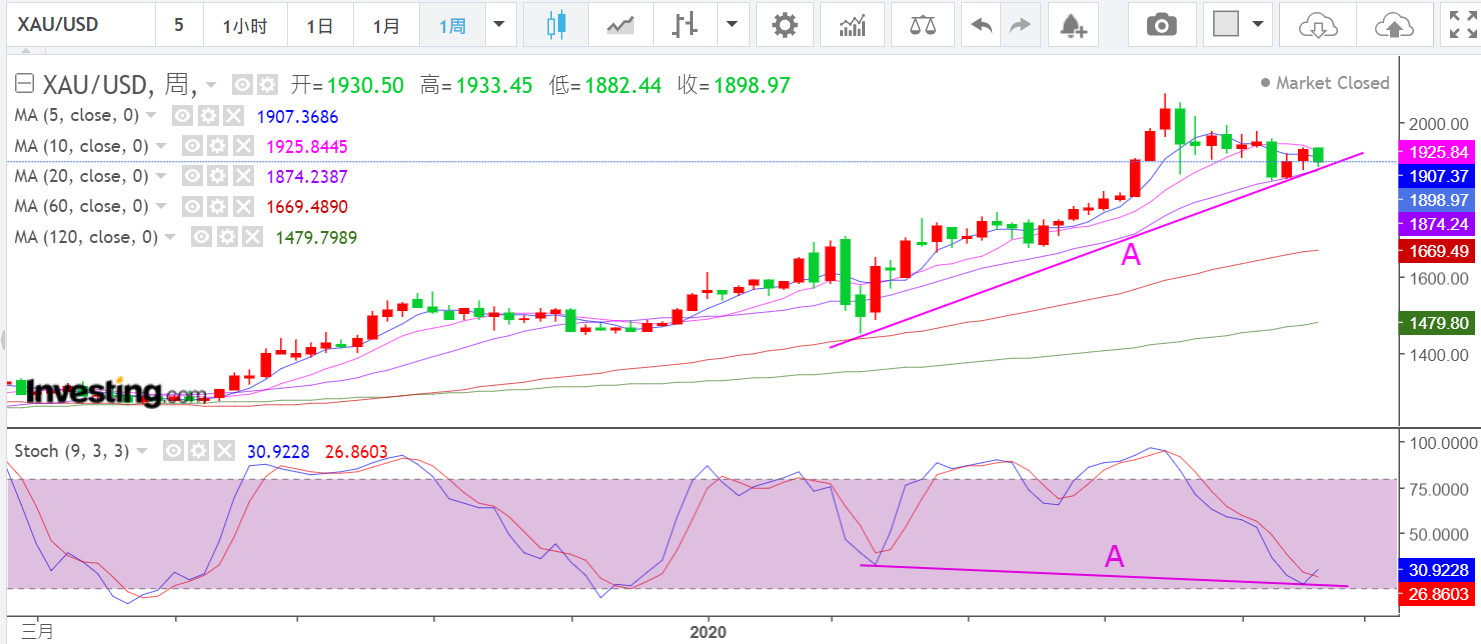Switch to the area chart style
The width and height of the screenshot is (1481, 644).
(x=621, y=25)
